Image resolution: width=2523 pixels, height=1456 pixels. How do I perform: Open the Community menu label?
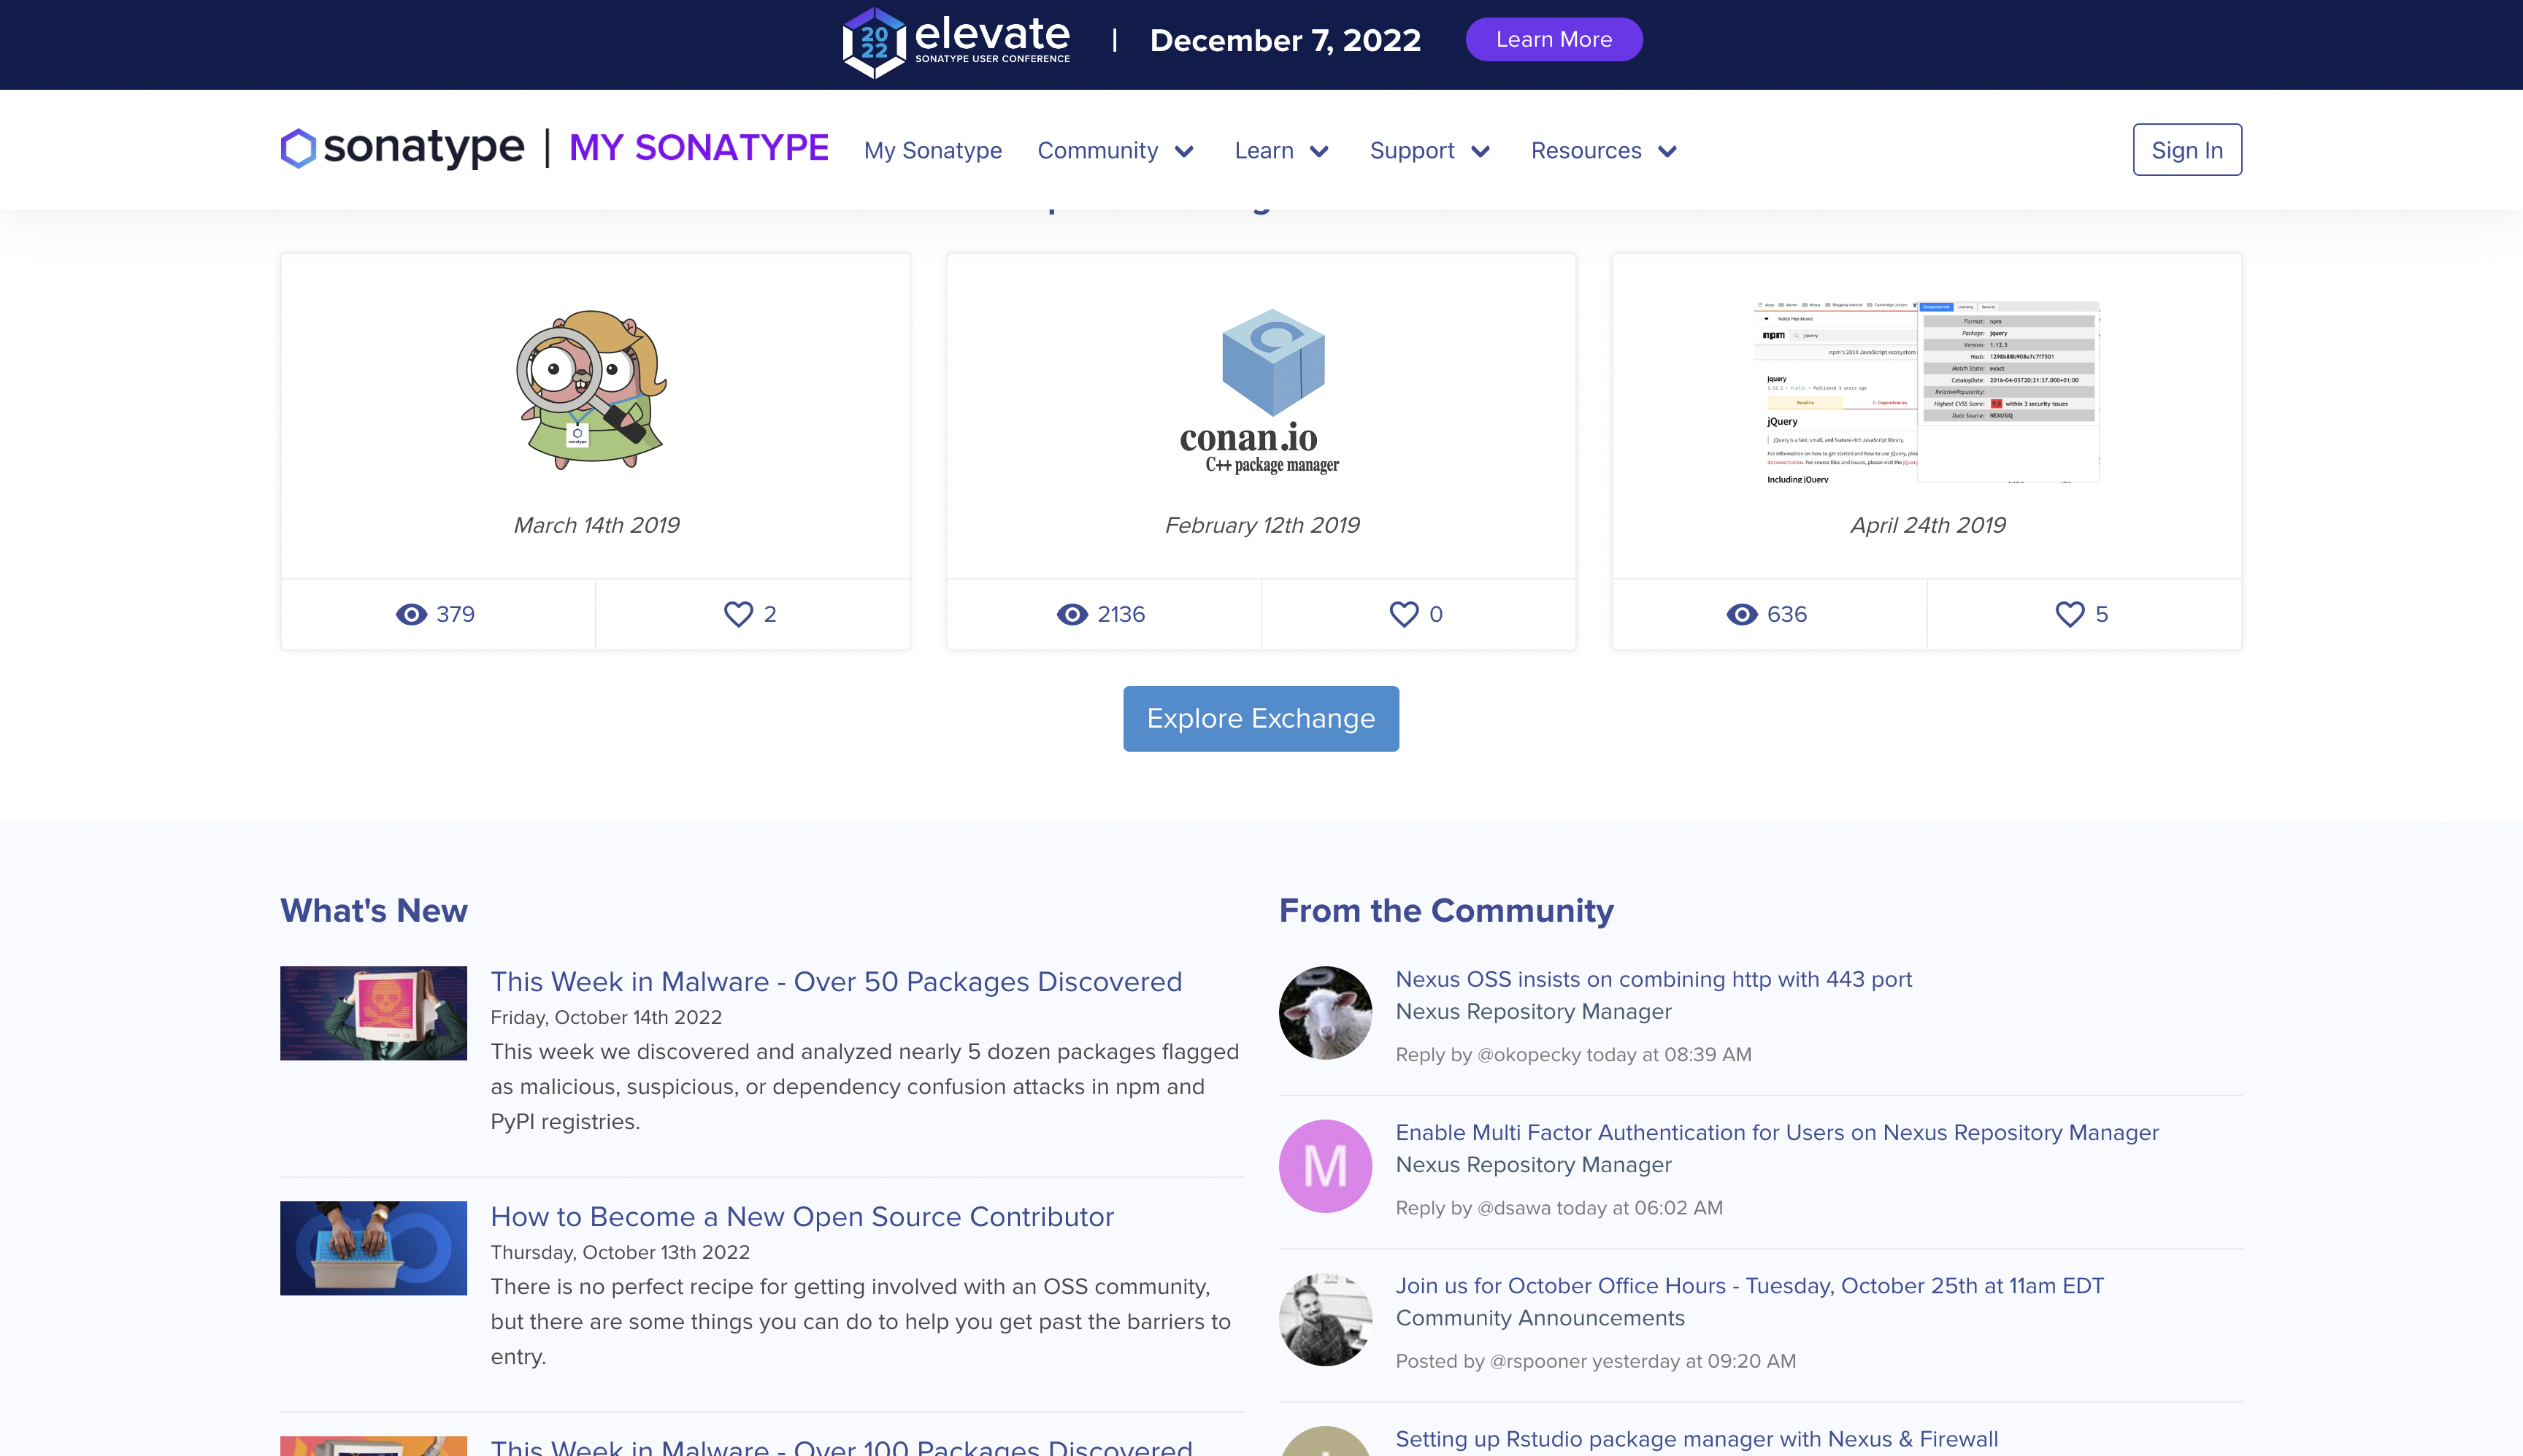pos(1097,150)
